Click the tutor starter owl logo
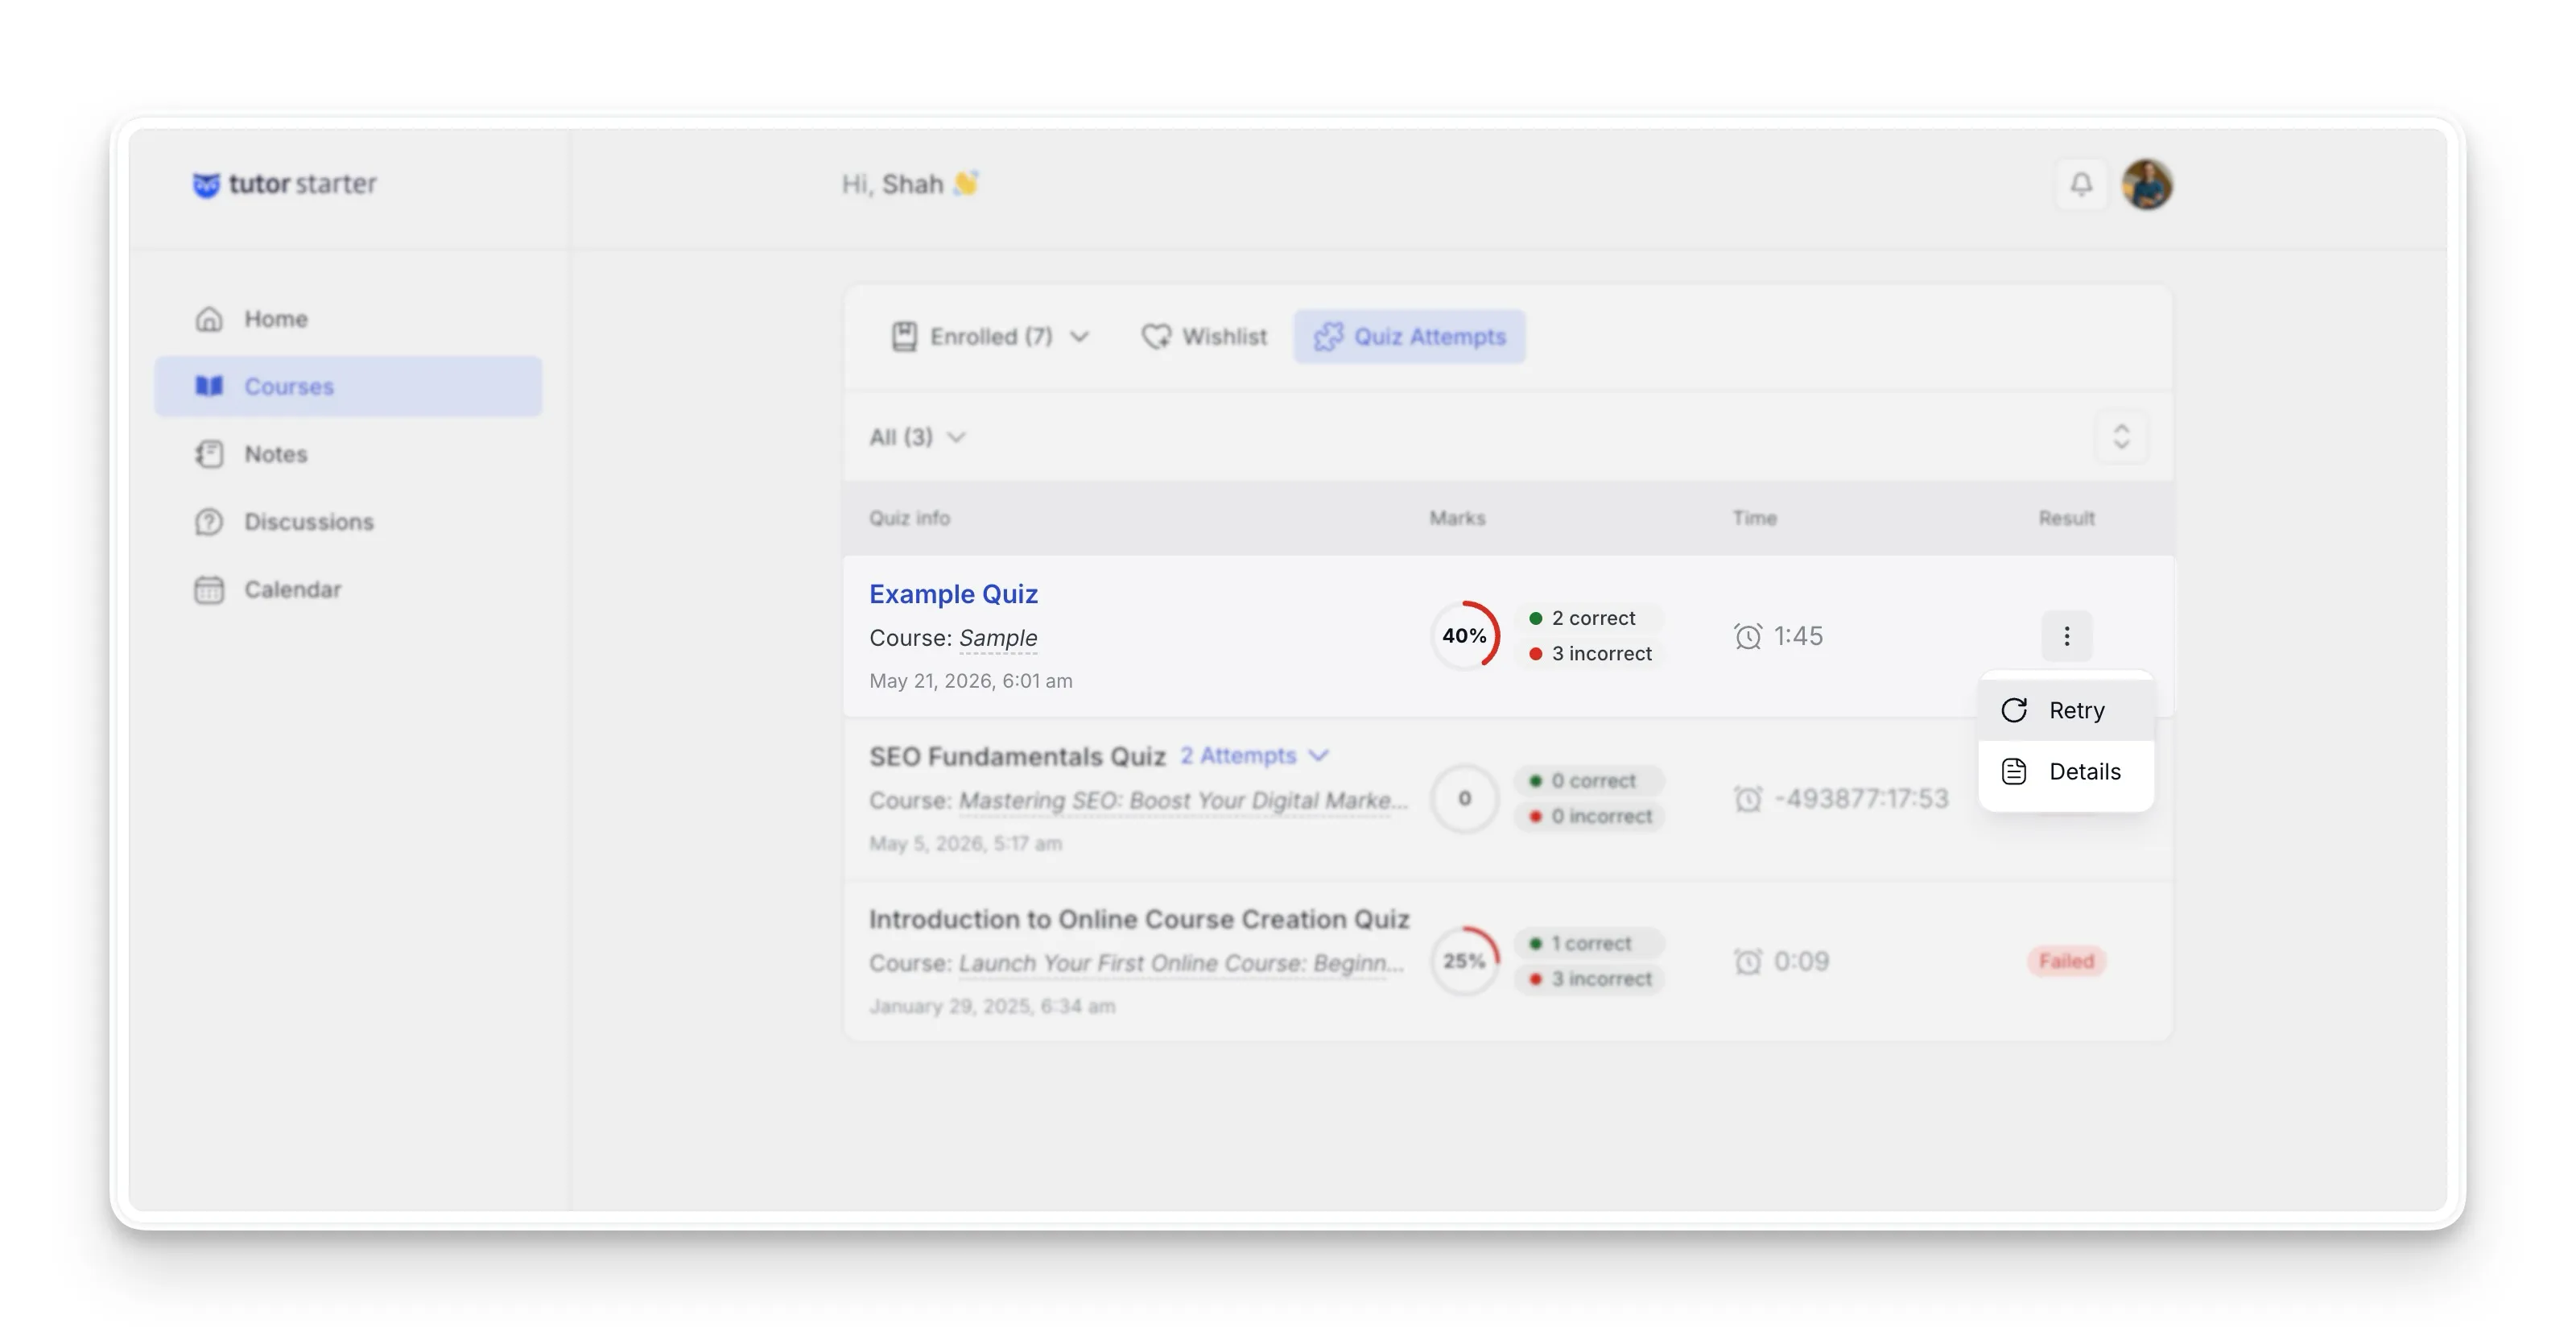The height and width of the screenshot is (1340, 2576). coord(206,185)
